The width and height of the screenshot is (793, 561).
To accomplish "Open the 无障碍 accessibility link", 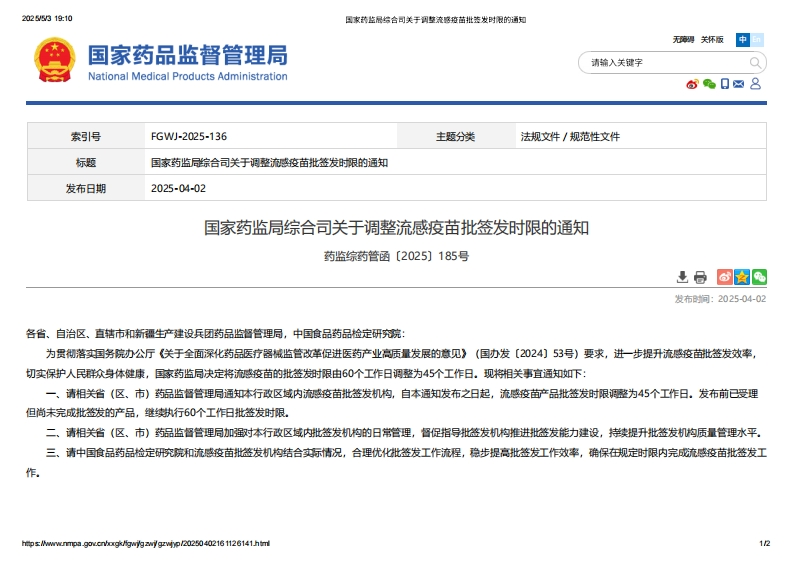I will click(683, 40).
